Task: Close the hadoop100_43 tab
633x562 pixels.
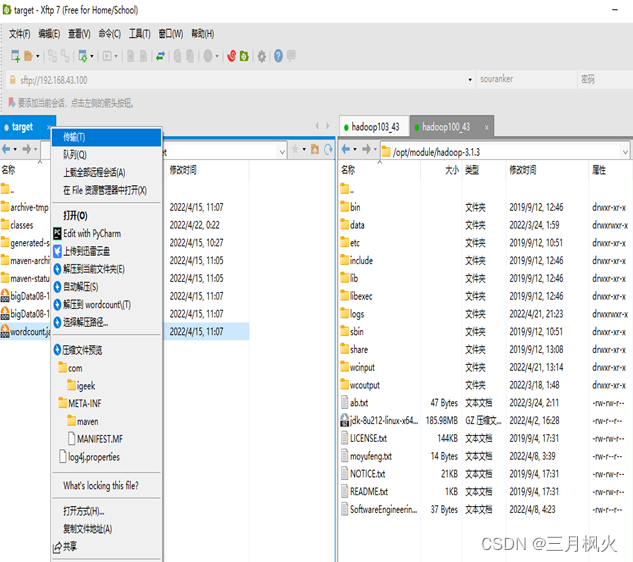Action: coord(486,127)
